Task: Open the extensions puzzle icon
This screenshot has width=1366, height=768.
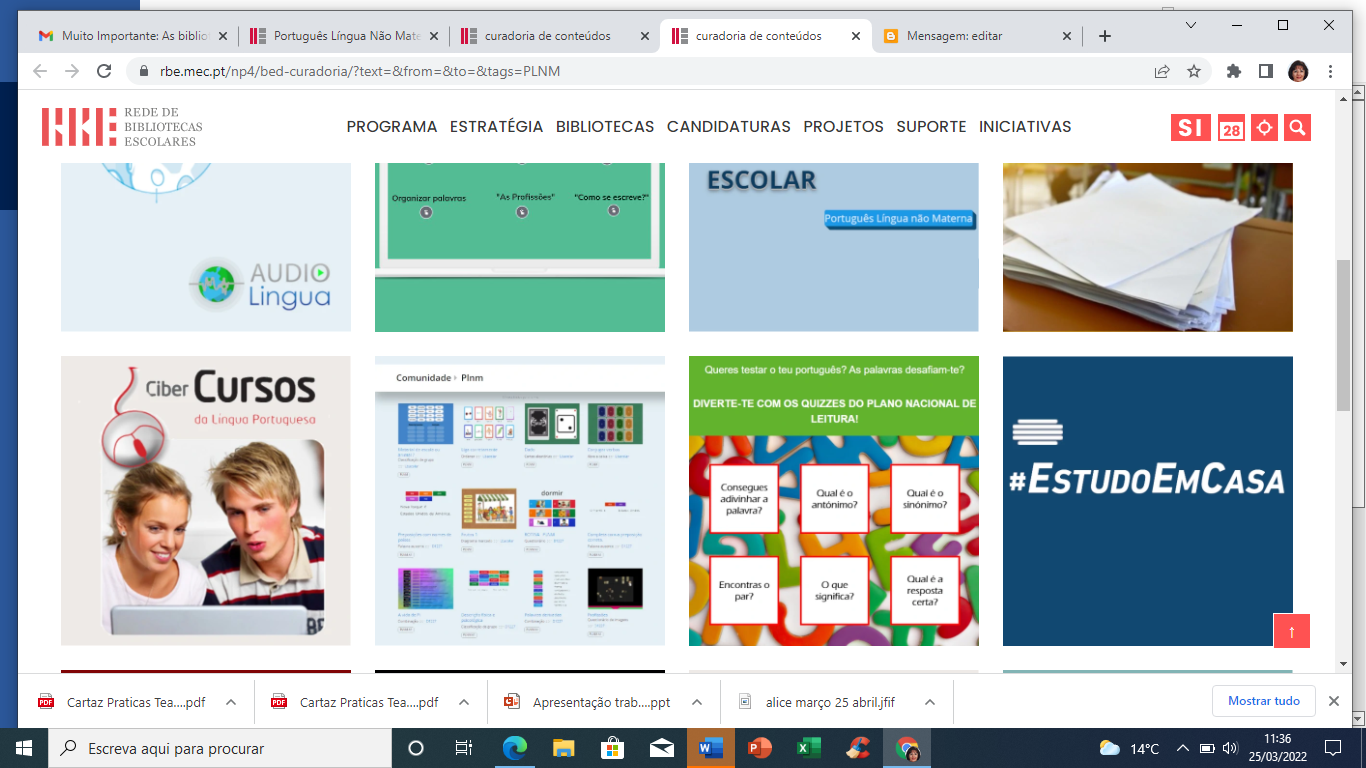Action: pyautogui.click(x=1234, y=71)
